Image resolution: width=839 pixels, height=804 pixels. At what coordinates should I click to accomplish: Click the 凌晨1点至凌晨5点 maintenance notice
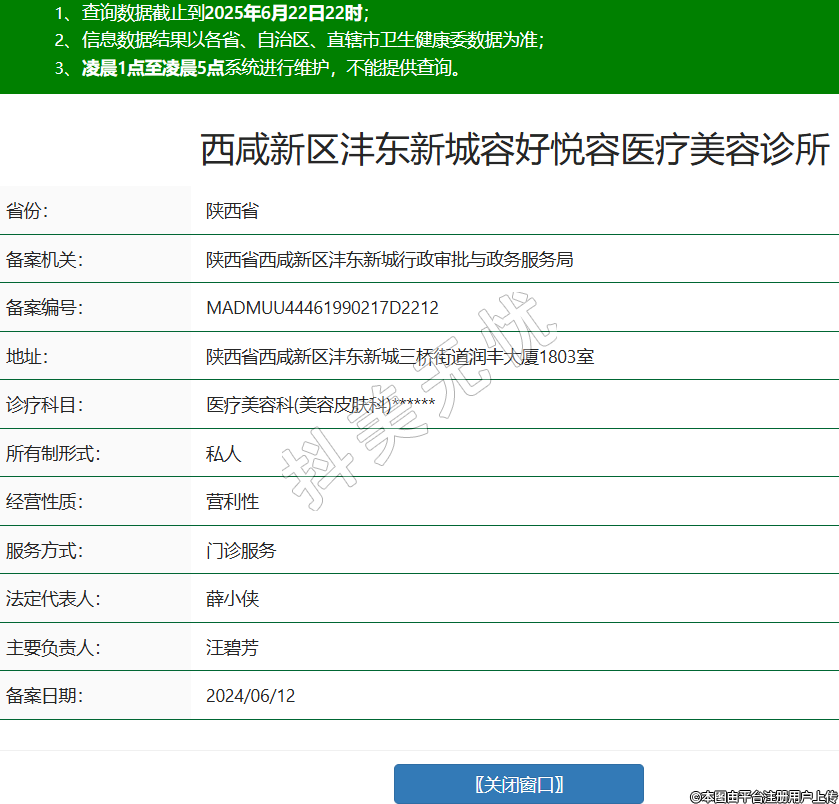pyautogui.click(x=153, y=68)
